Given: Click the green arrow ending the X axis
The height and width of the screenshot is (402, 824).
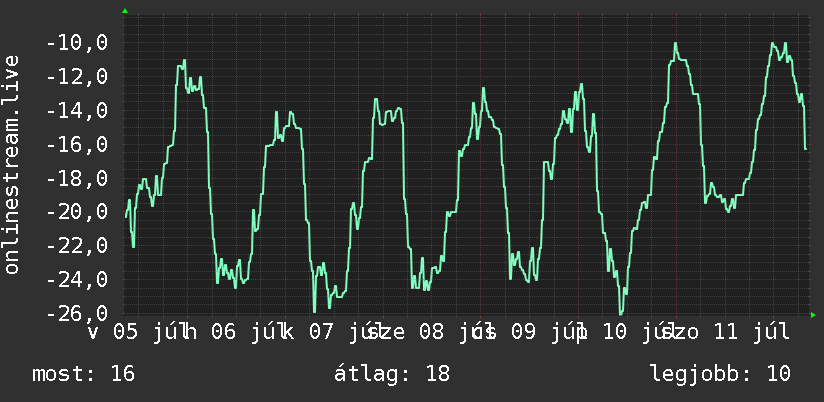Looking at the screenshot, I should tap(813, 315).
